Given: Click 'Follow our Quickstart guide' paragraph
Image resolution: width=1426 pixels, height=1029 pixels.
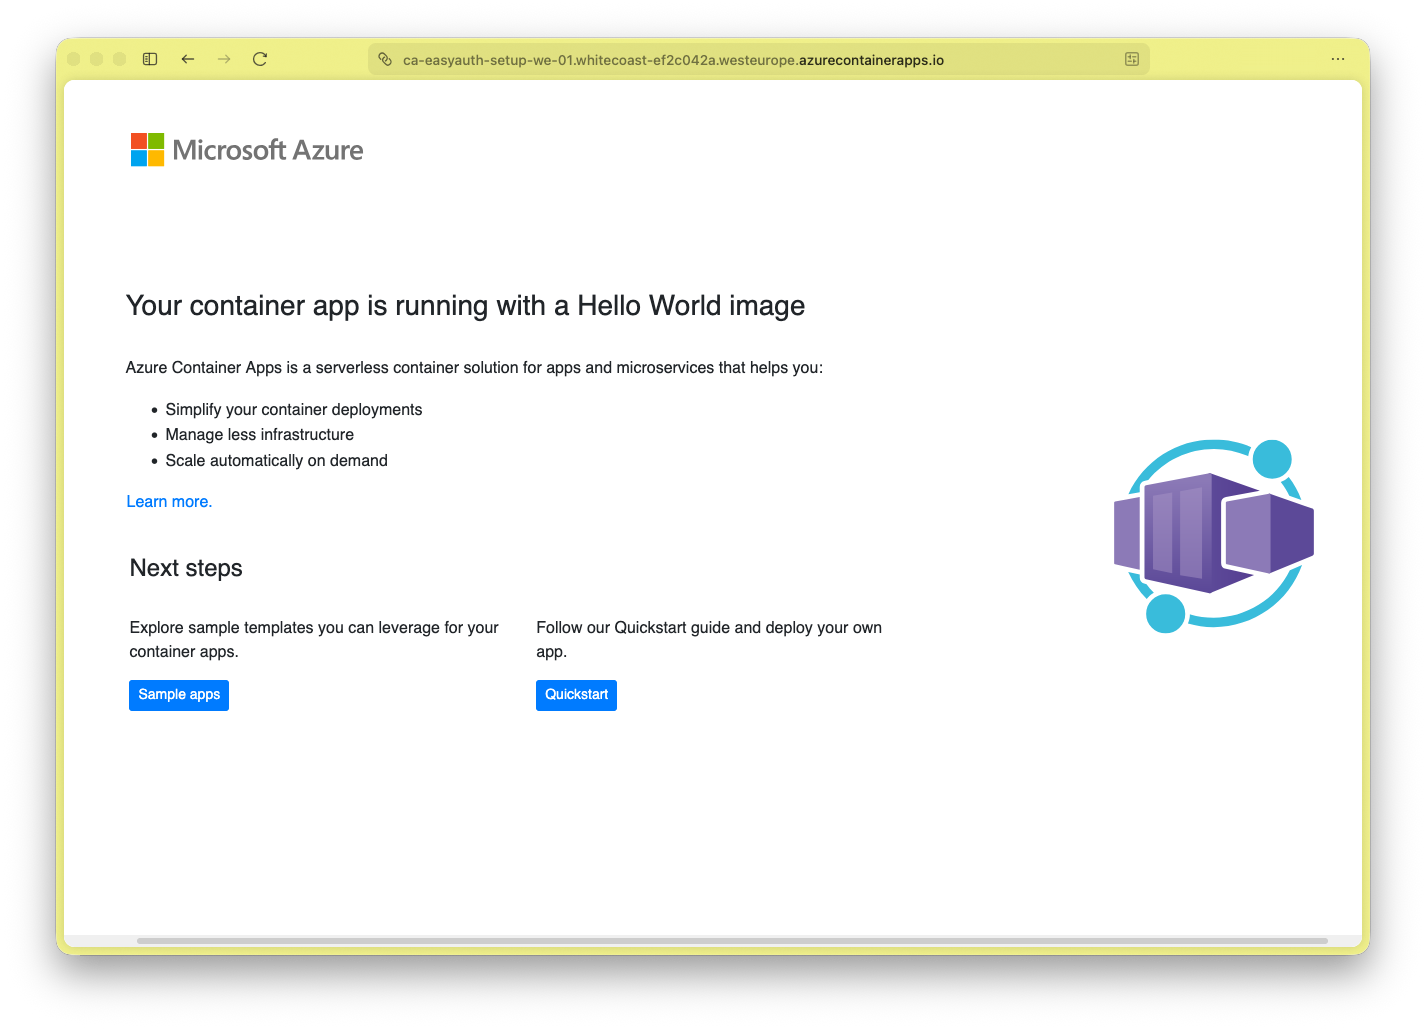Looking at the screenshot, I should coord(709,639).
